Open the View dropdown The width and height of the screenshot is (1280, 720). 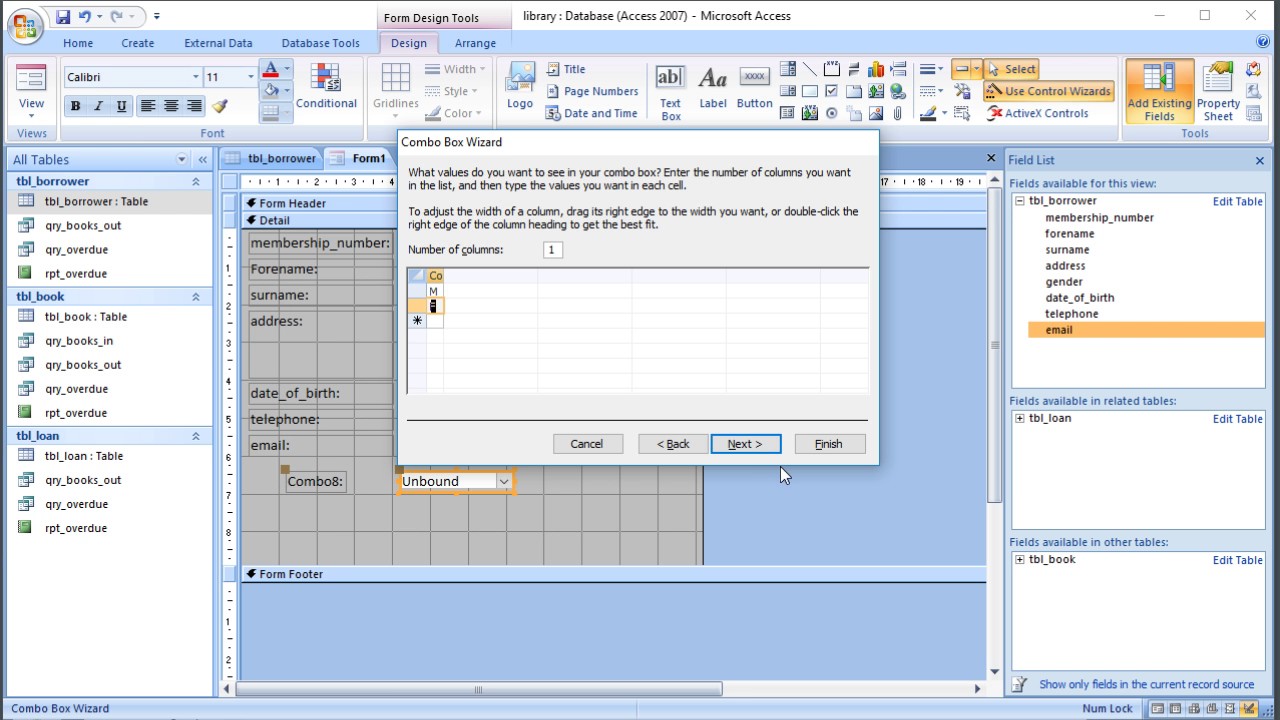tap(31, 115)
